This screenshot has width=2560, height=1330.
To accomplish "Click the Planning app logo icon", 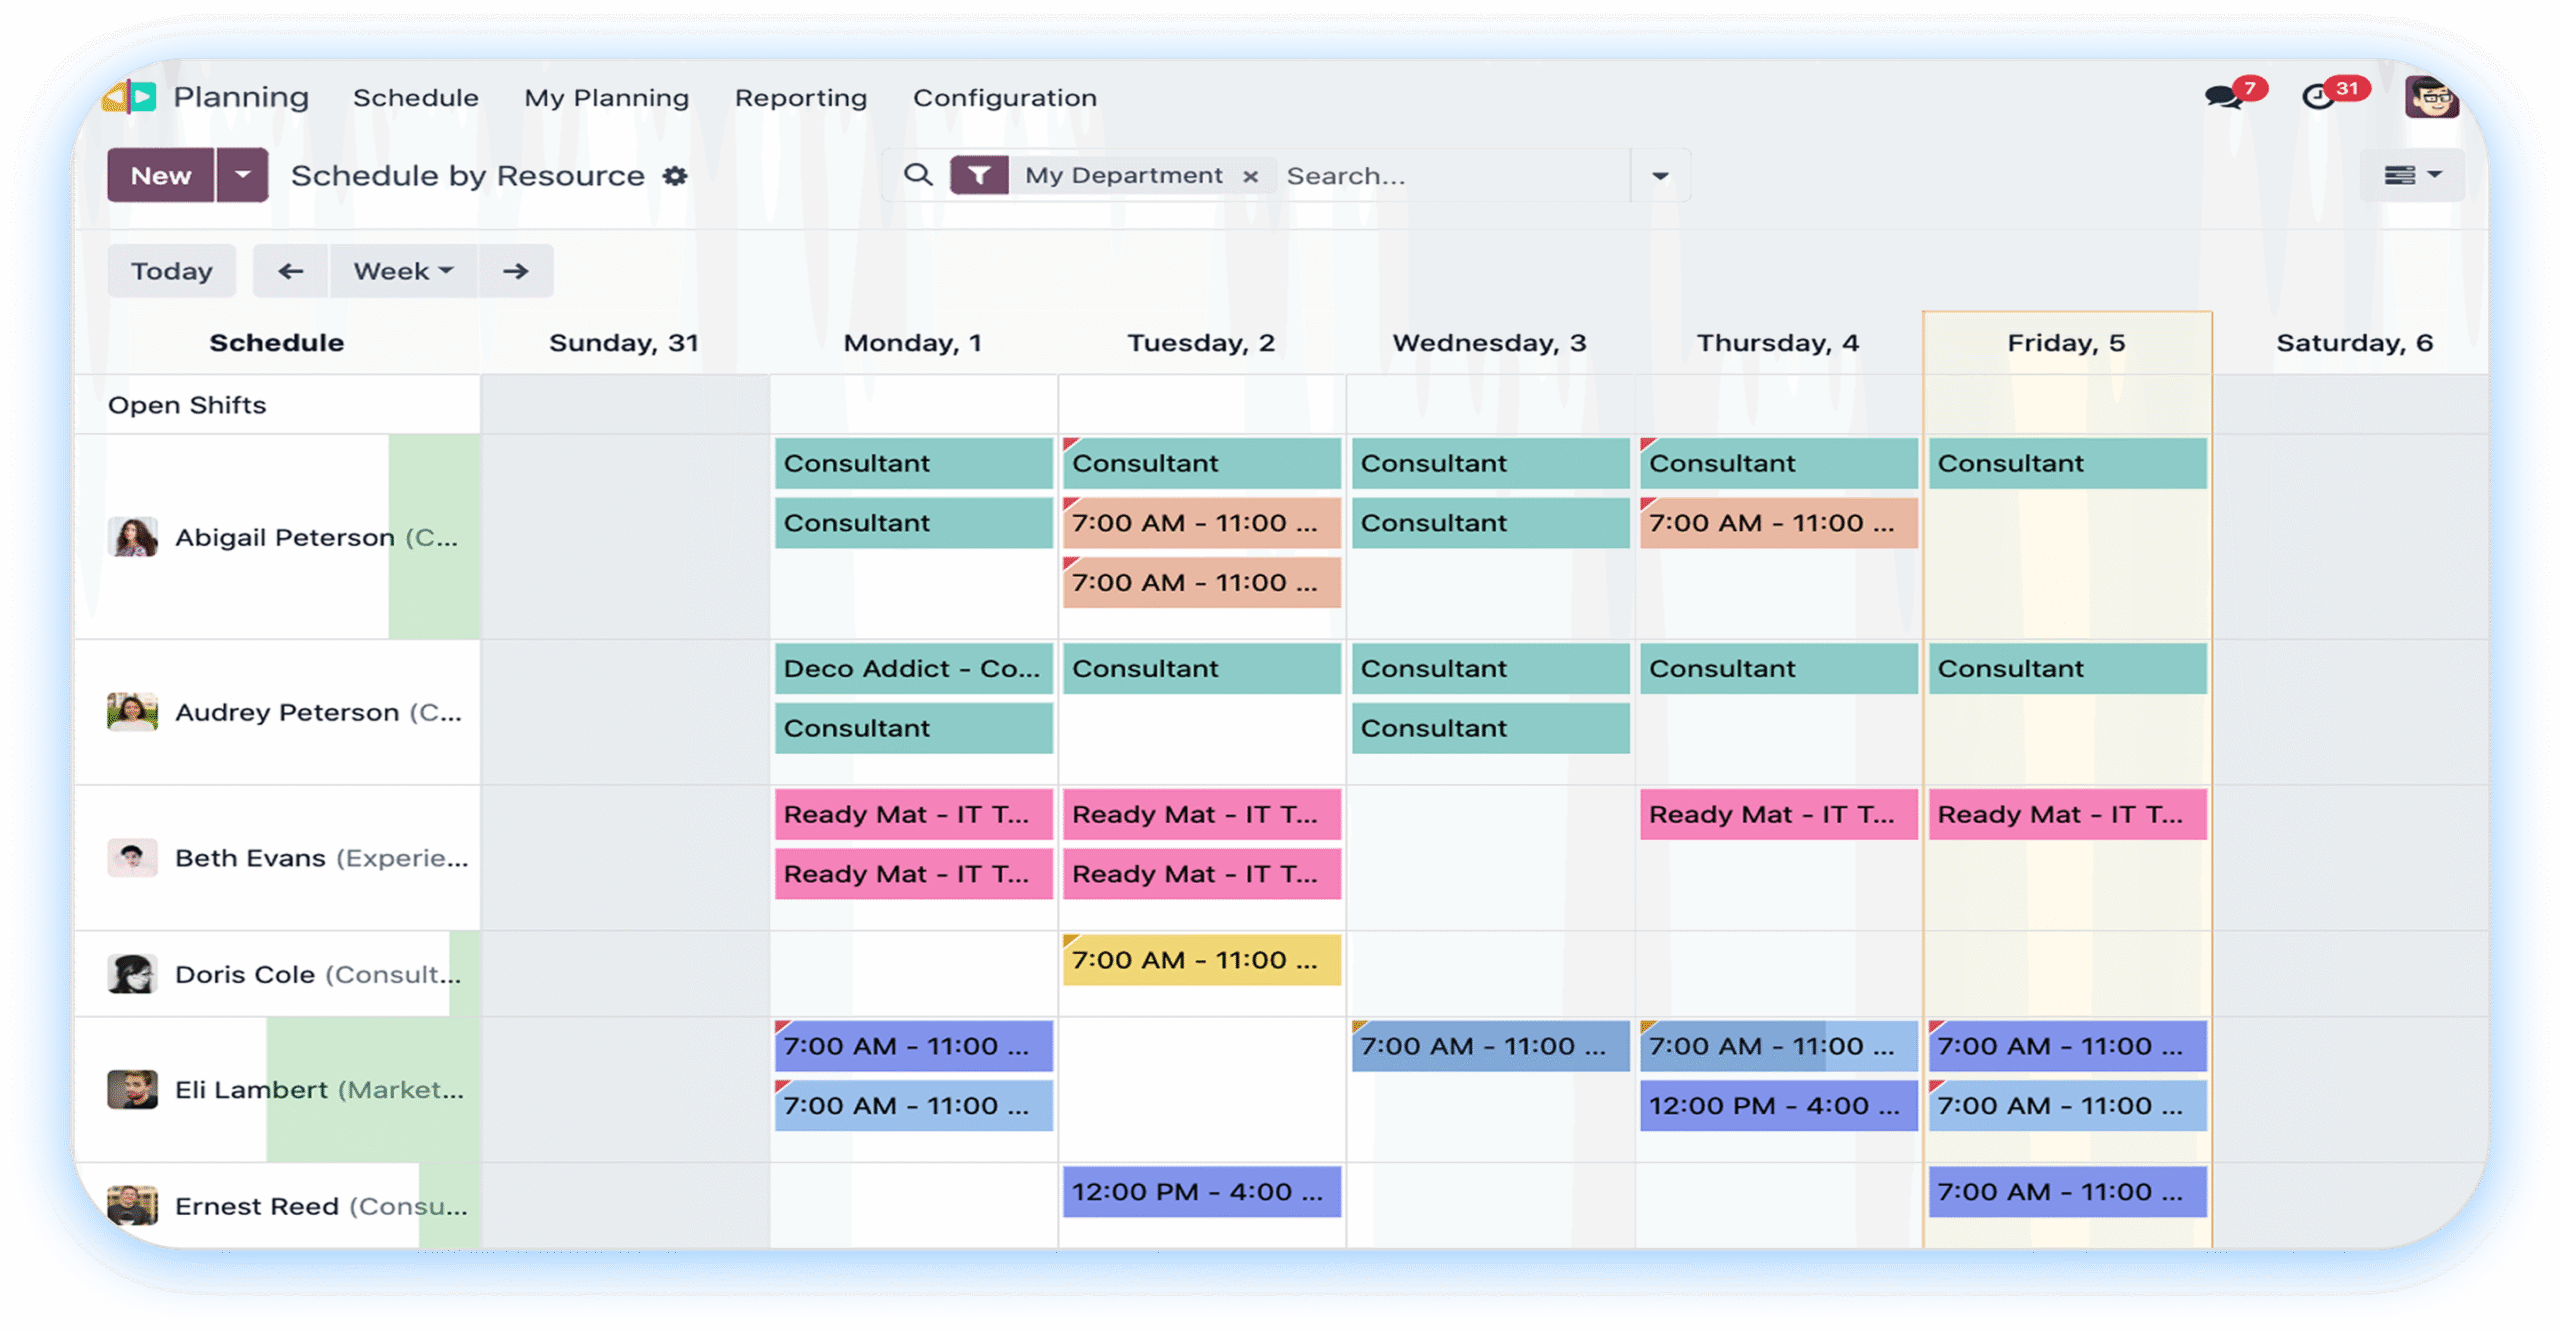I will (131, 97).
